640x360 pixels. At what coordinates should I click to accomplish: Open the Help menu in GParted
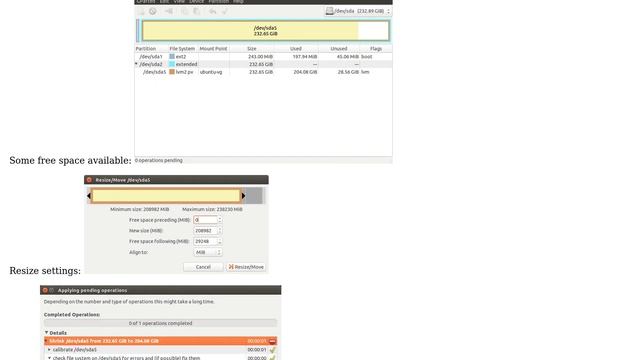pos(238,2)
